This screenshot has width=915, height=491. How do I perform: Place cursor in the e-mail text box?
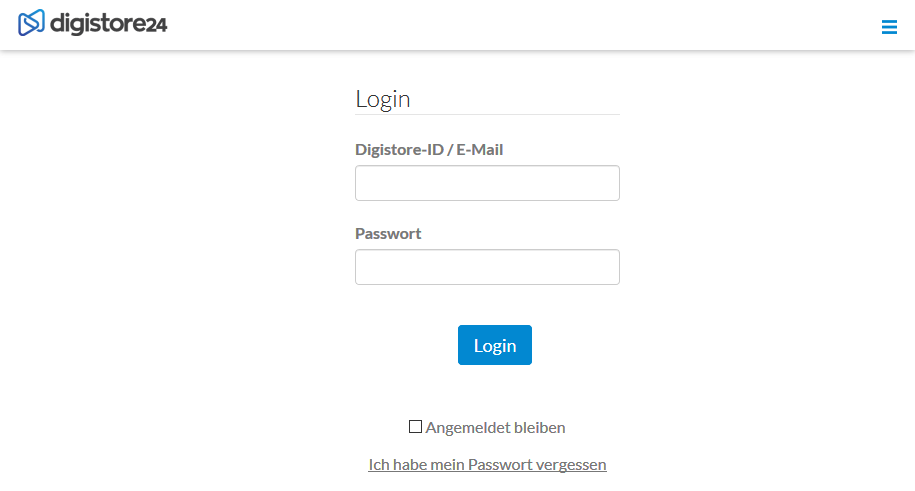[x=487, y=183]
